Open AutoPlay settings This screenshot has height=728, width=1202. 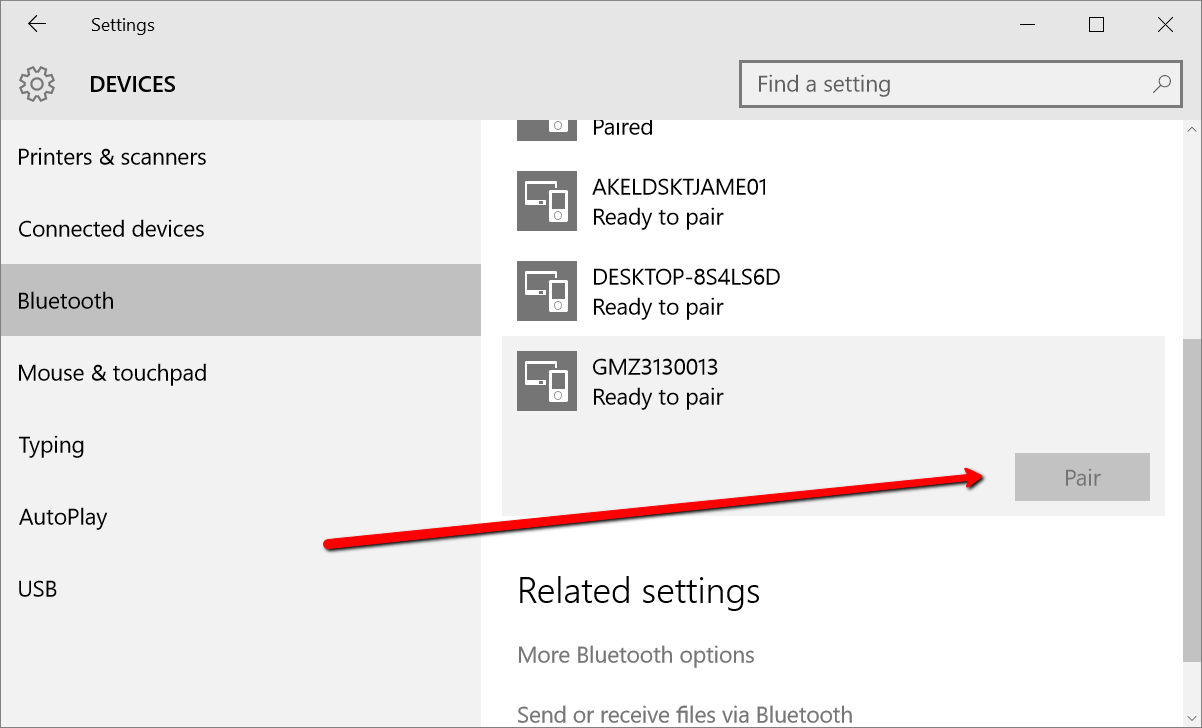(x=62, y=517)
